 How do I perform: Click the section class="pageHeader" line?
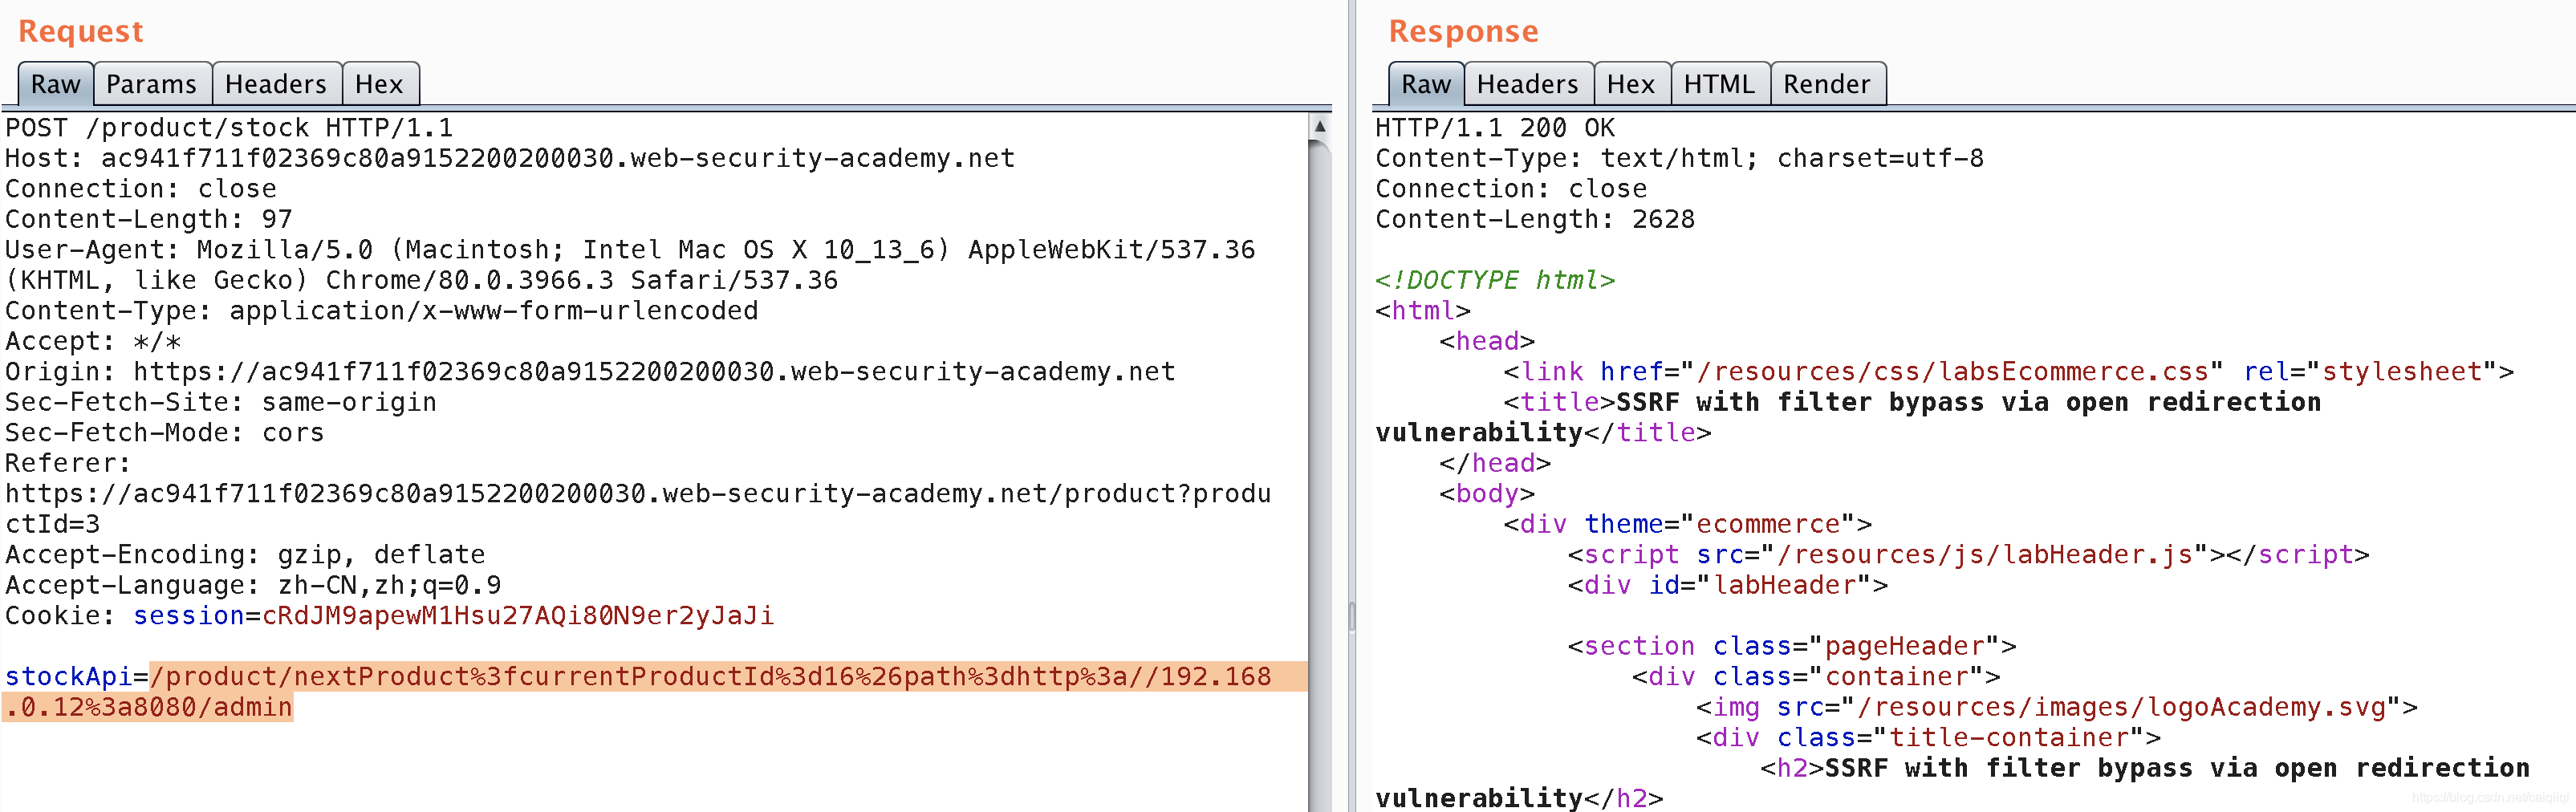tap(1791, 646)
